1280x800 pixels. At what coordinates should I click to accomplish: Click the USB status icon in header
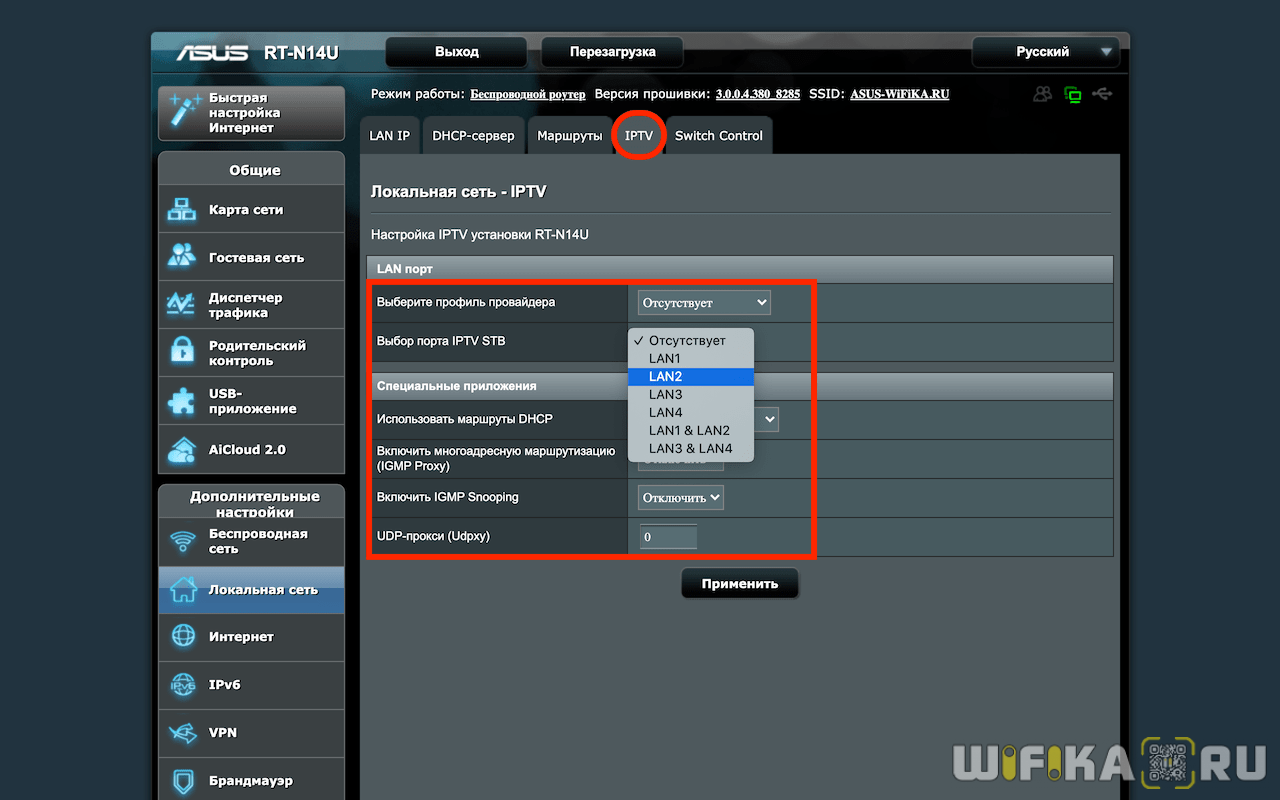click(x=1102, y=94)
